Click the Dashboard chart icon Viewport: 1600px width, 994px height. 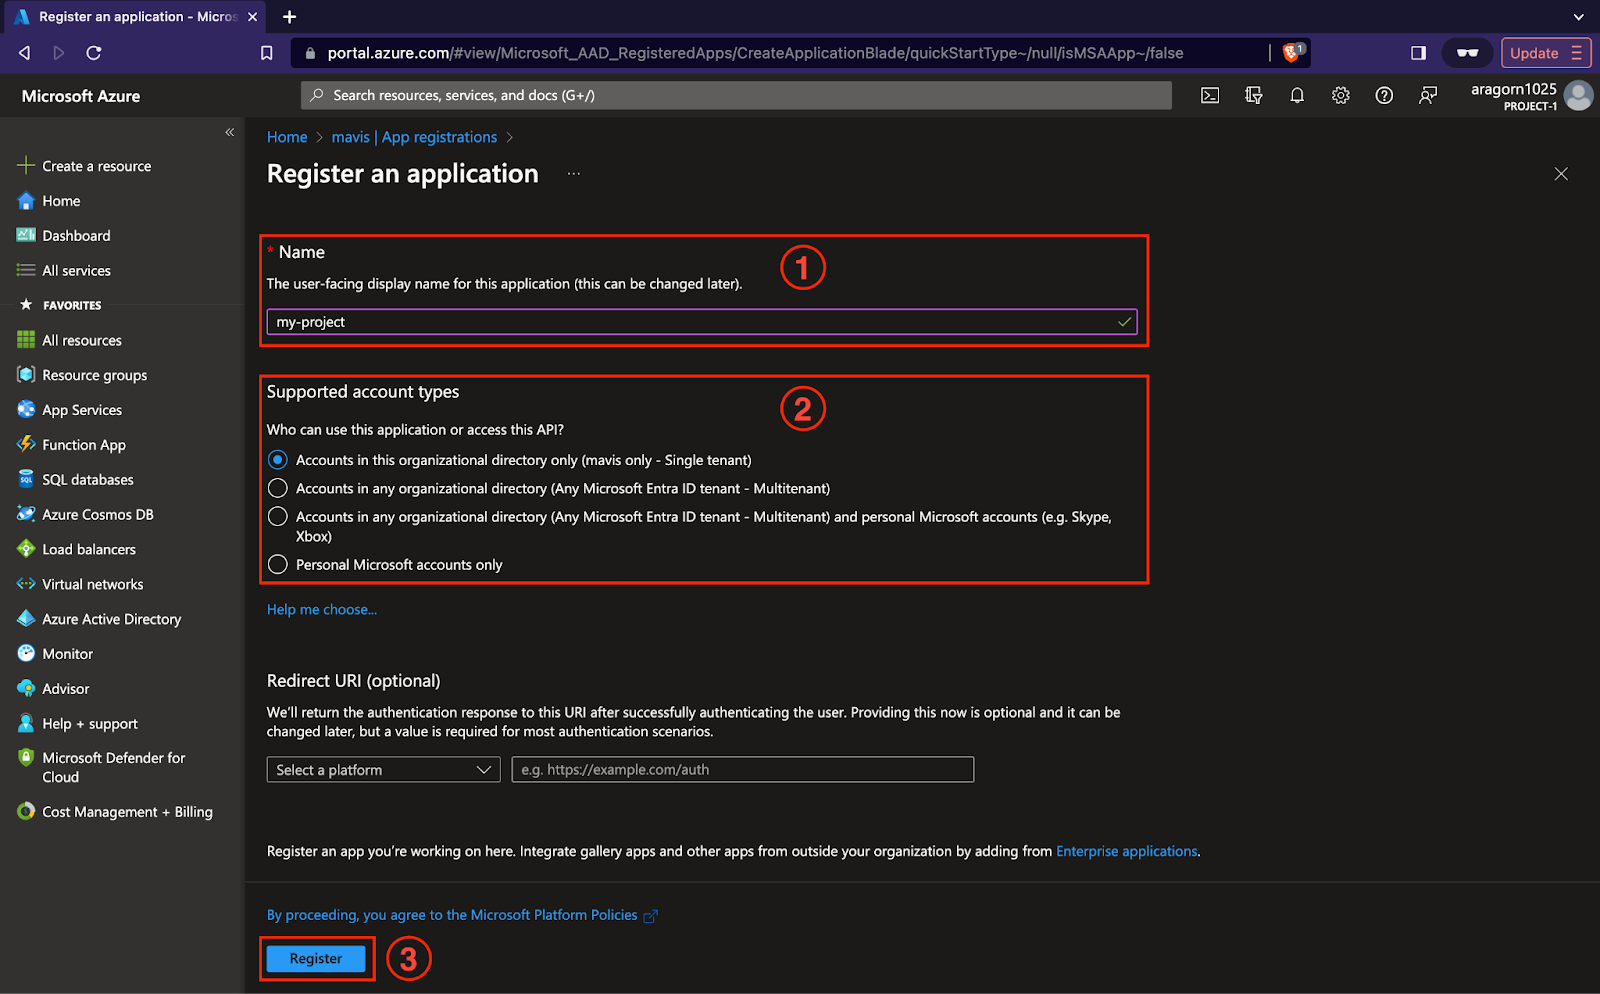tap(26, 235)
